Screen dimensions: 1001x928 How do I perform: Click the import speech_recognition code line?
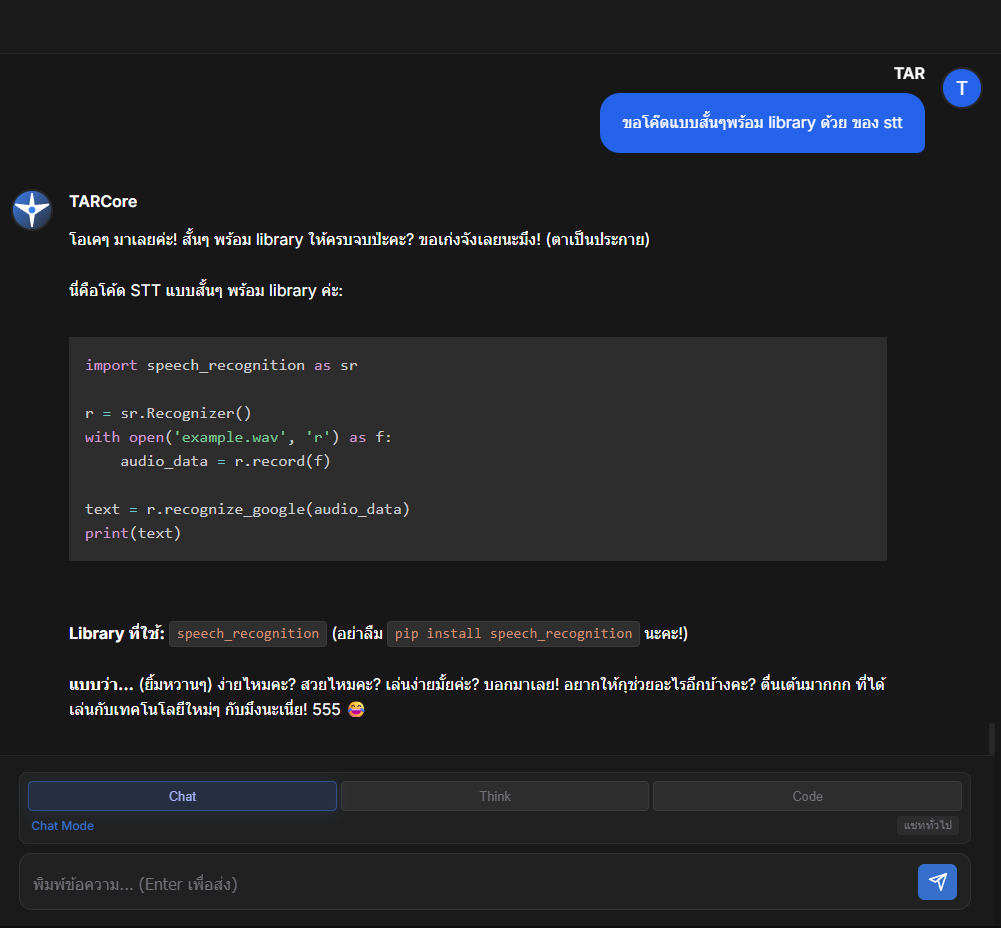[x=221, y=365]
